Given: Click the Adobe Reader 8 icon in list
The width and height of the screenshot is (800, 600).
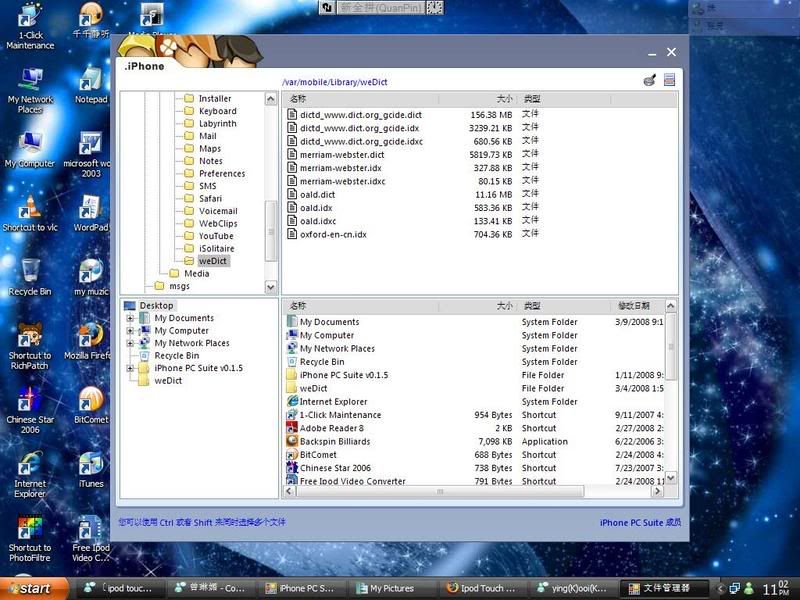Looking at the screenshot, I should click(292, 428).
